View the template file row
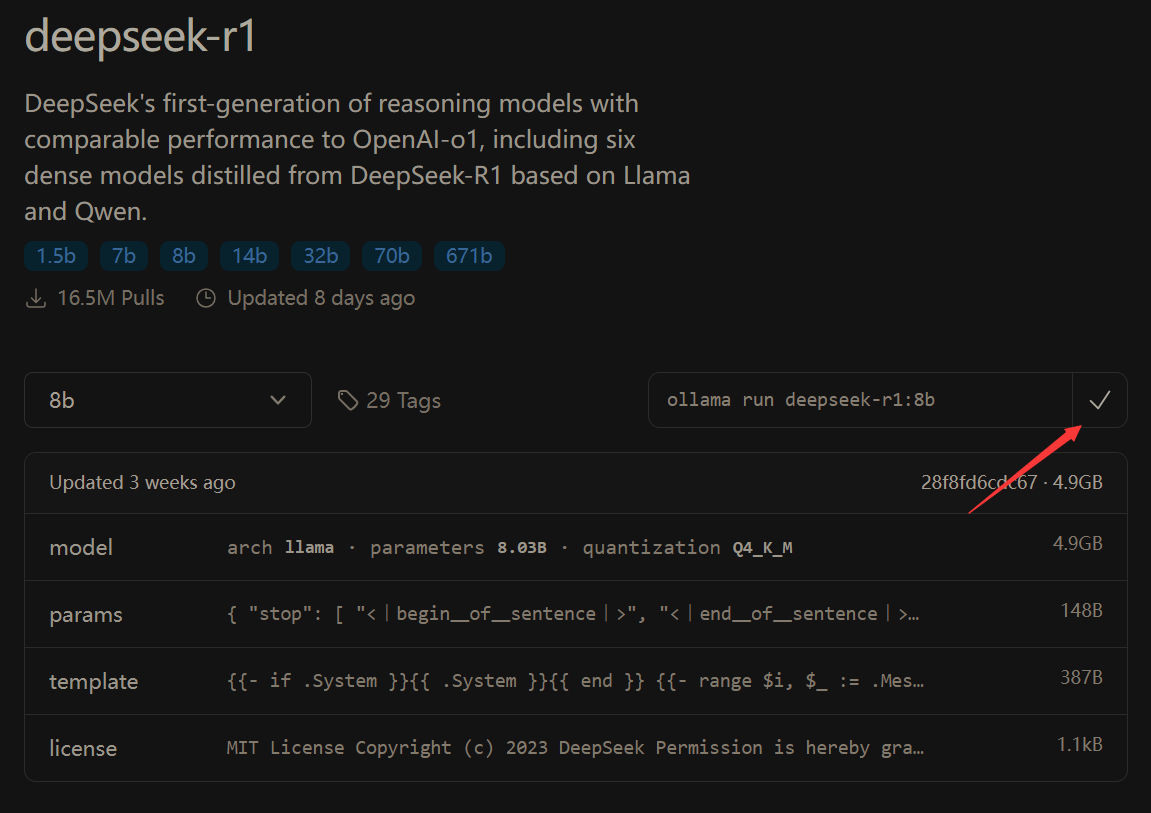 [x=575, y=681]
